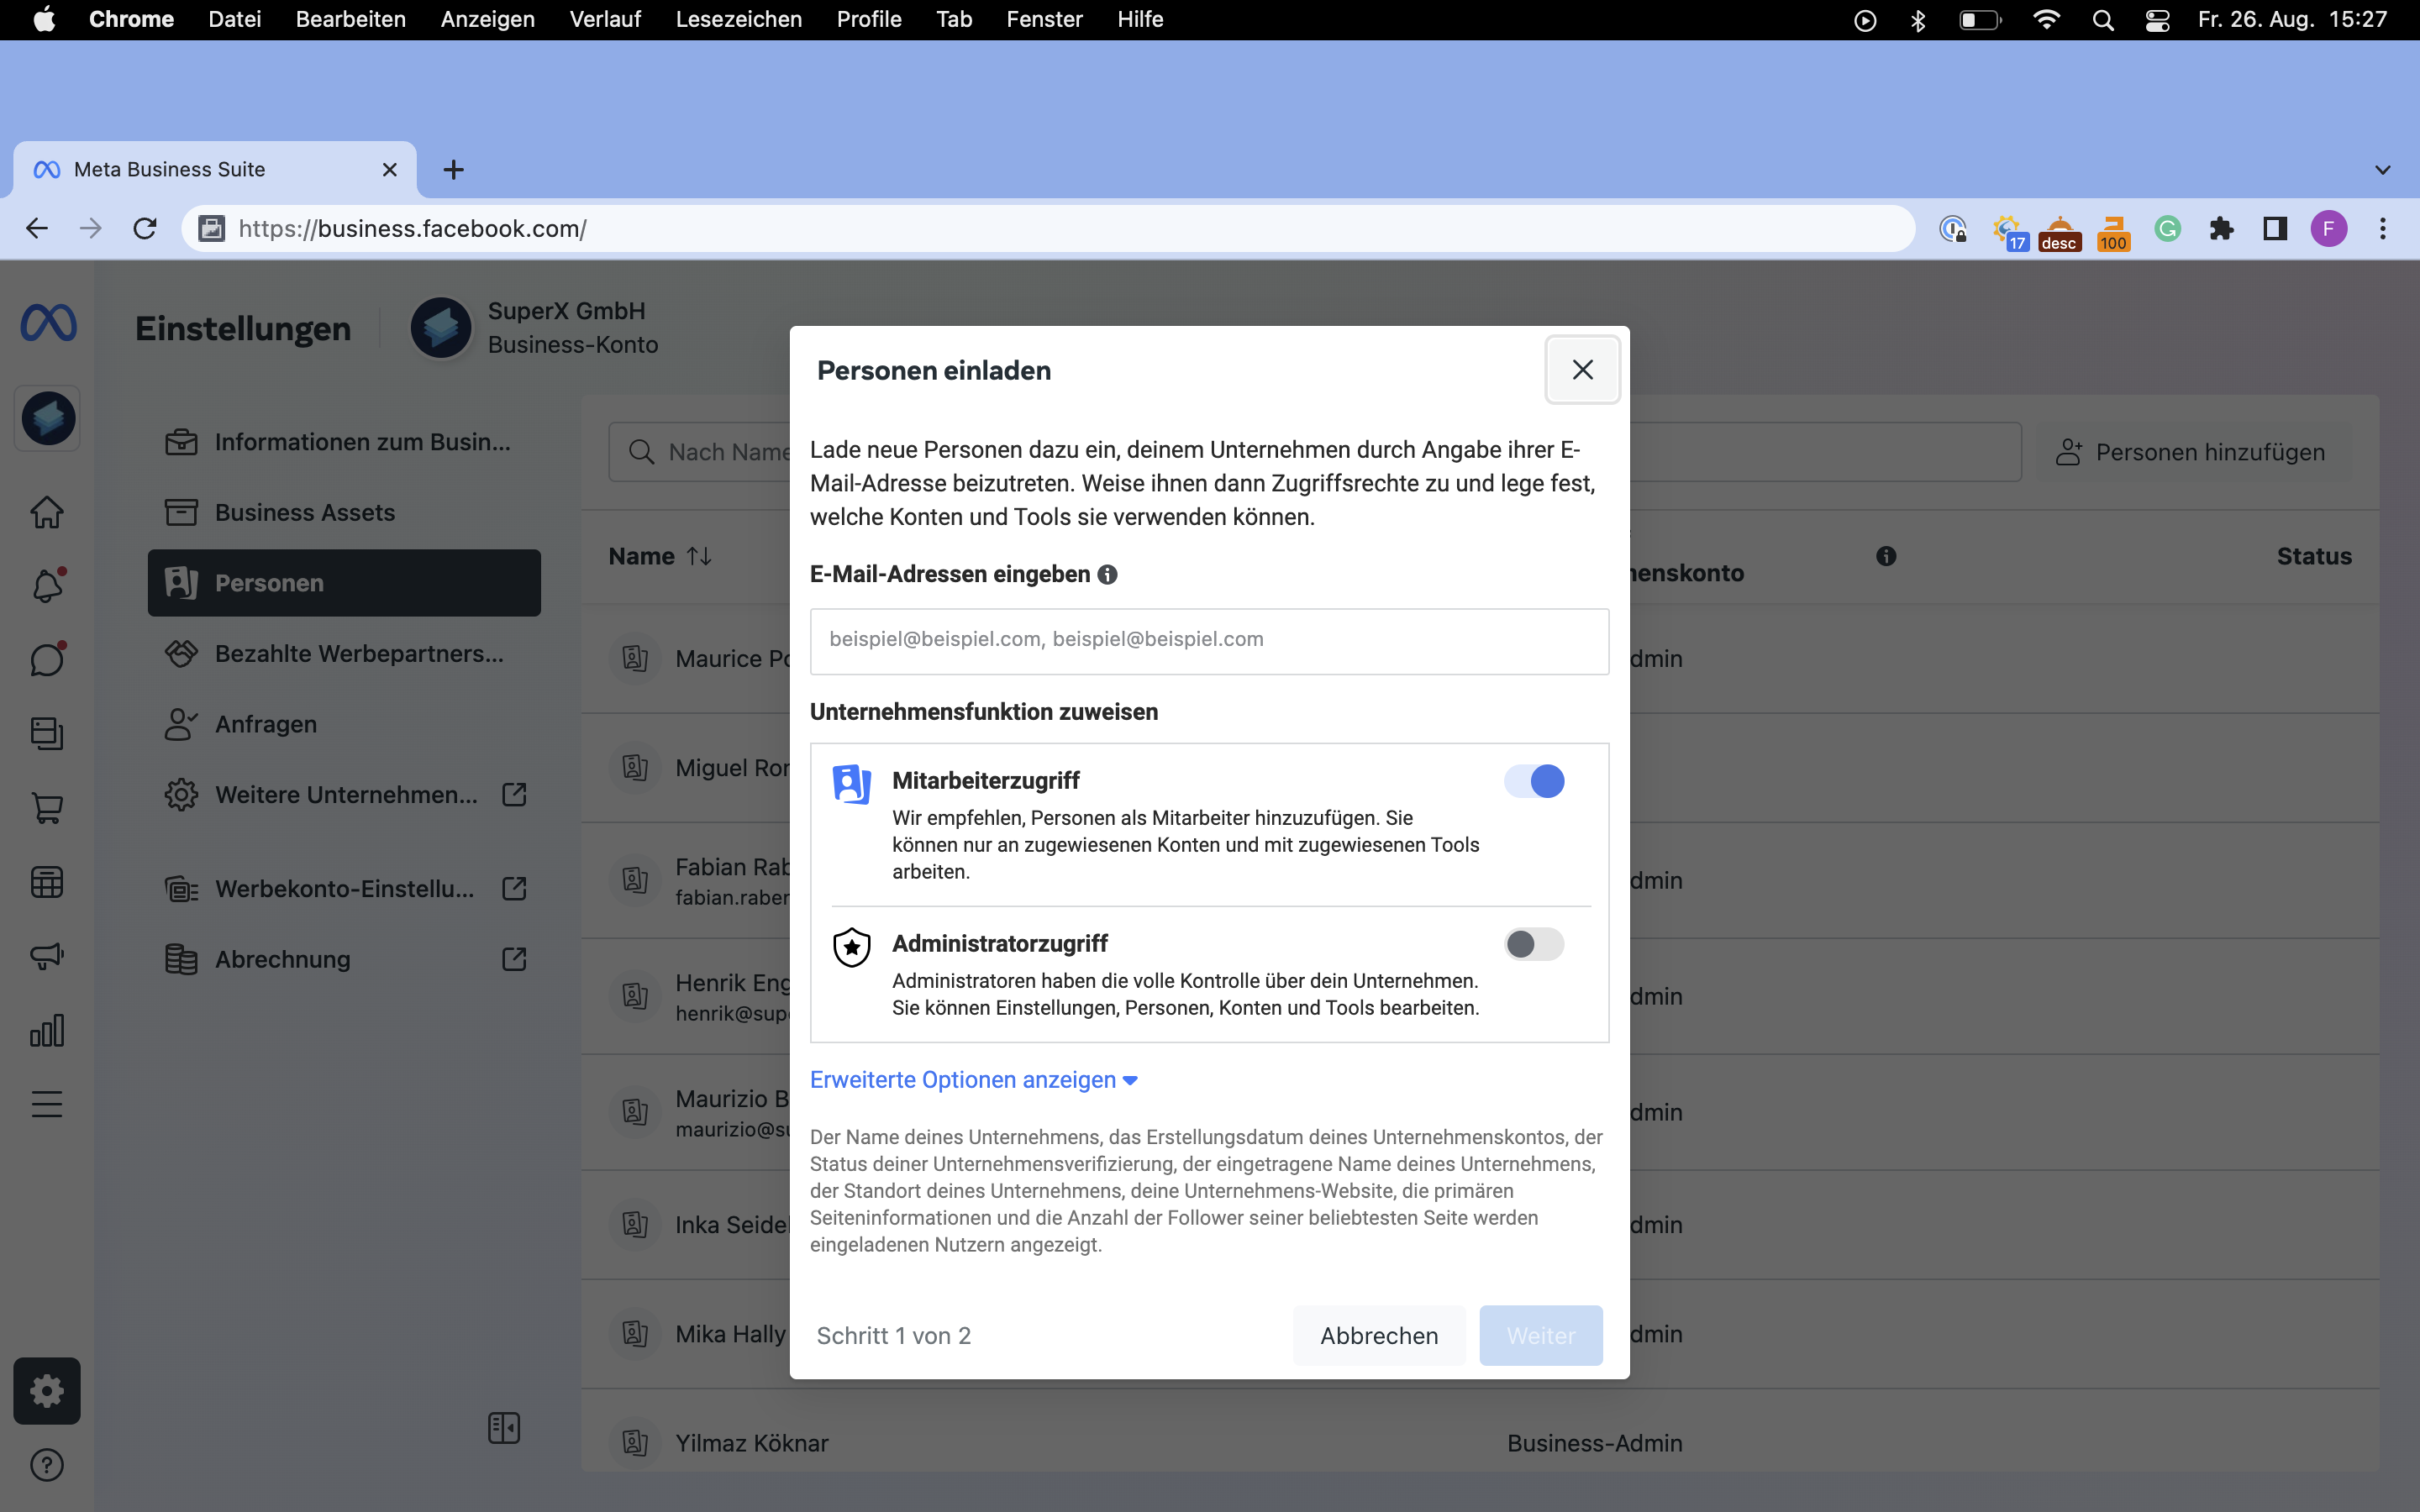Select Business Assets in settings menu
The image size is (2420, 1512).
coord(305,512)
